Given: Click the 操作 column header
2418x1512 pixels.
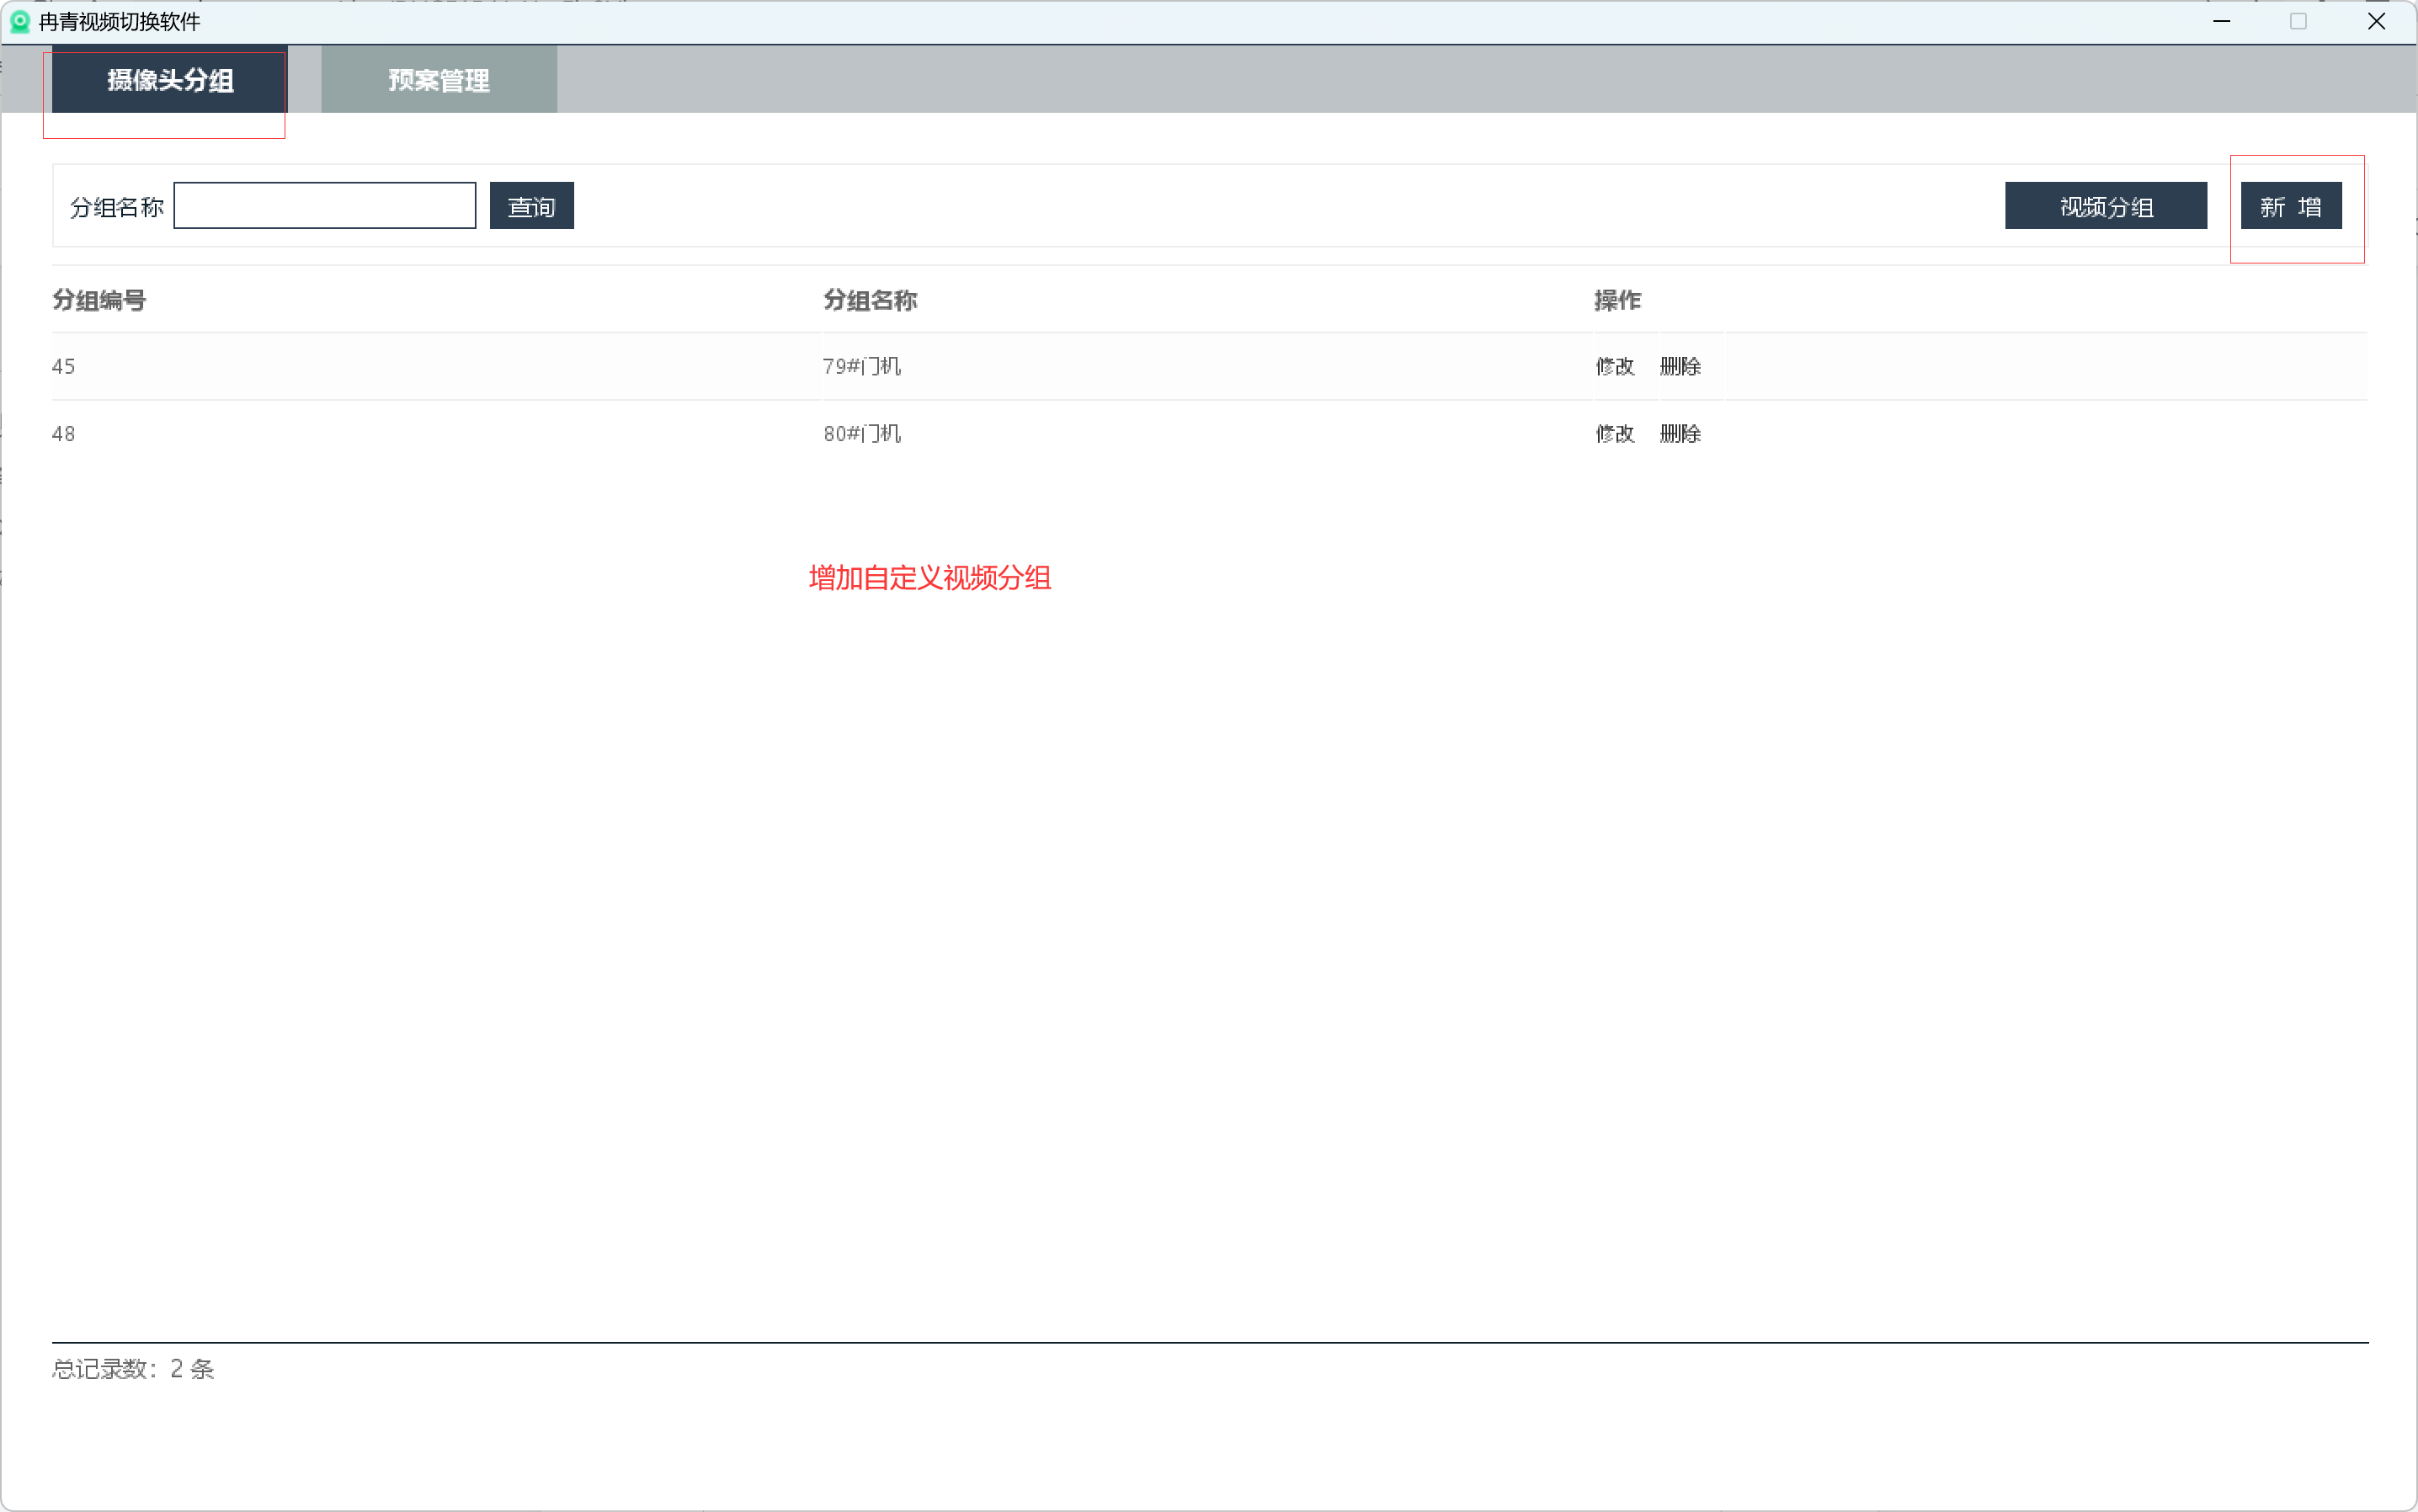Looking at the screenshot, I should click(1617, 300).
